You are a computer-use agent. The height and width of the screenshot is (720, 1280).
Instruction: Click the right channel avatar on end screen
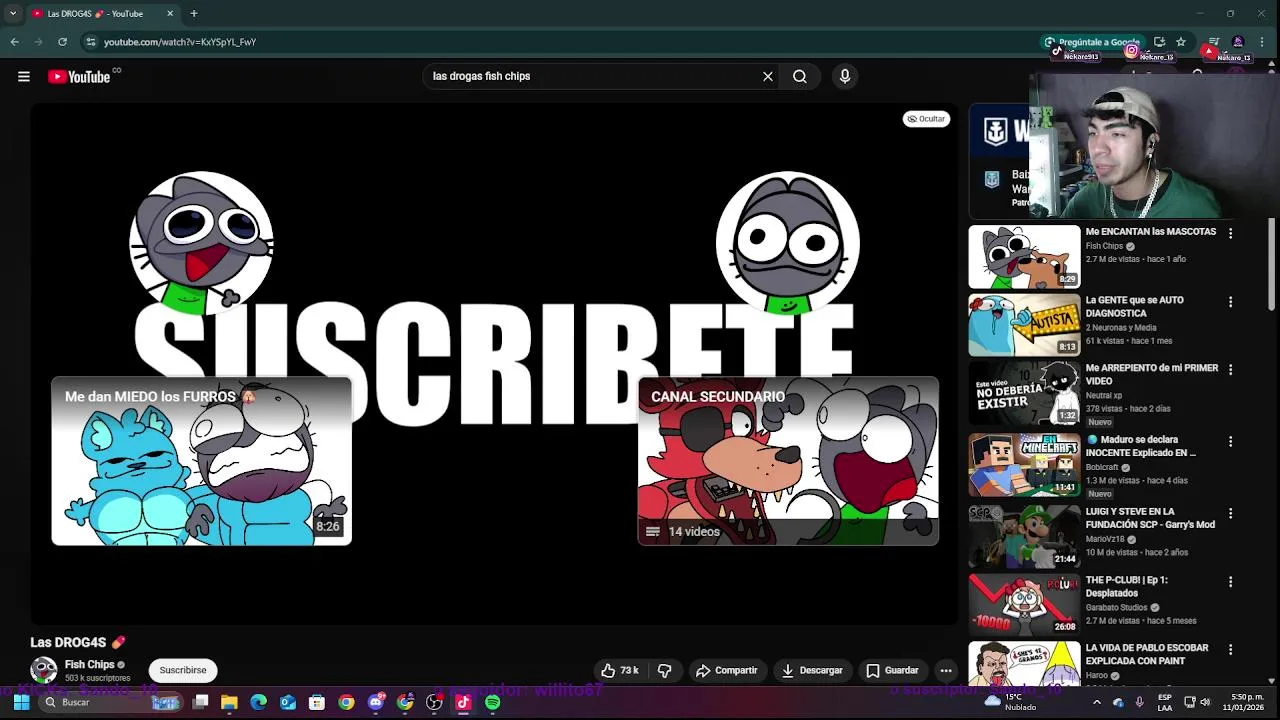pos(788,243)
